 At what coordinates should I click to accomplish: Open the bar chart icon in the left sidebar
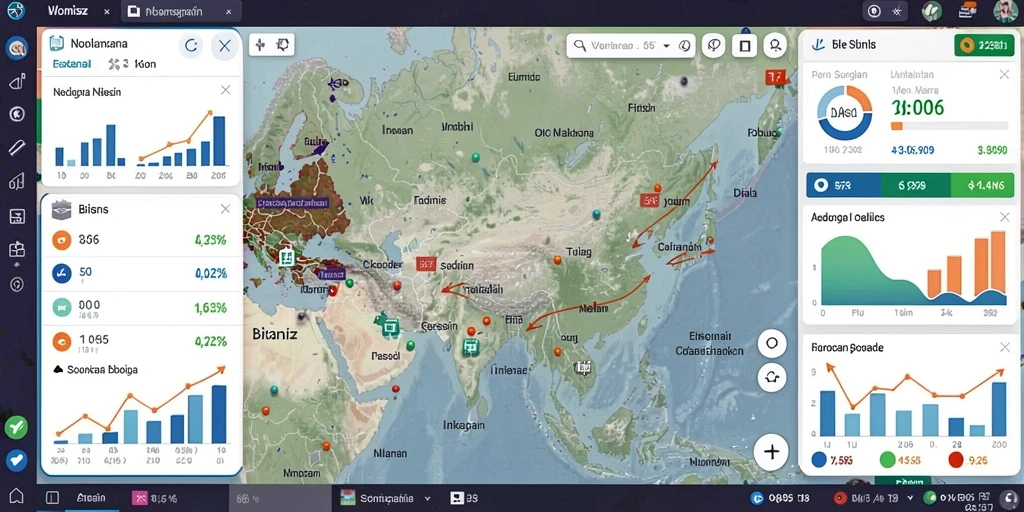click(x=16, y=182)
